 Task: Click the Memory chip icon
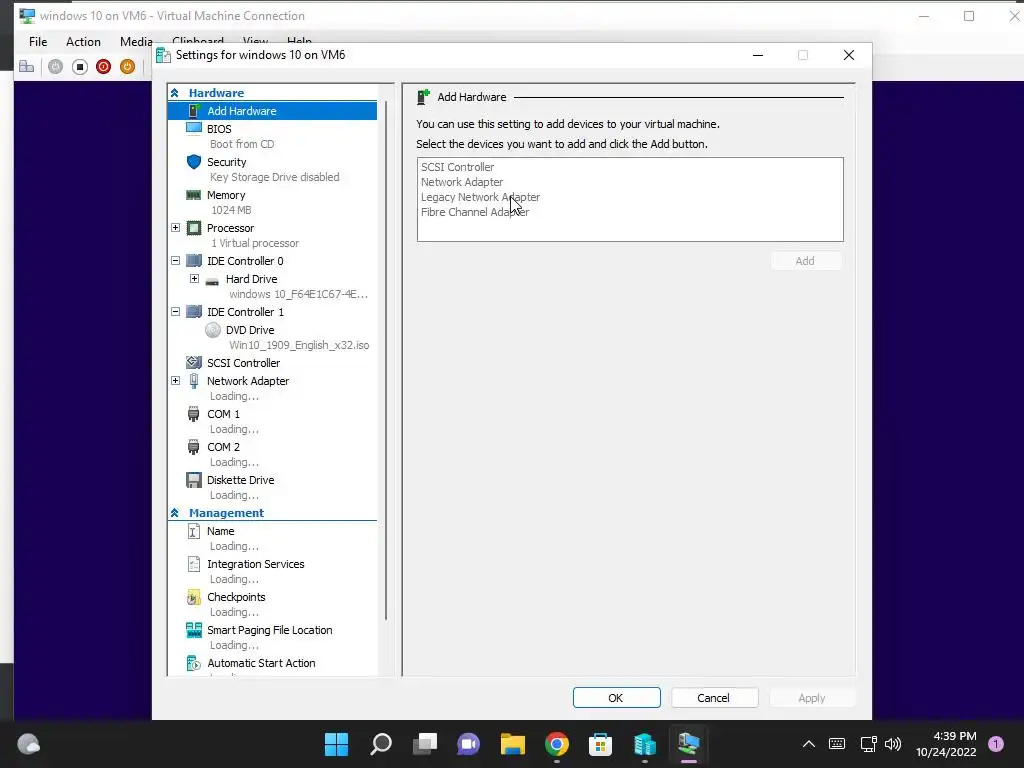[194, 195]
